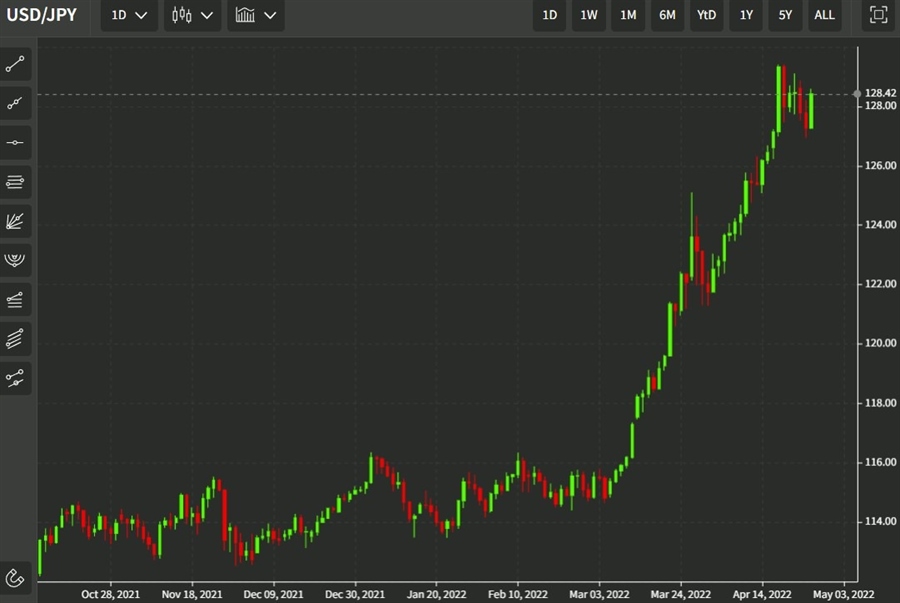Image resolution: width=900 pixels, height=603 pixels.
Task: Set the range to 1M
Action: (628, 15)
